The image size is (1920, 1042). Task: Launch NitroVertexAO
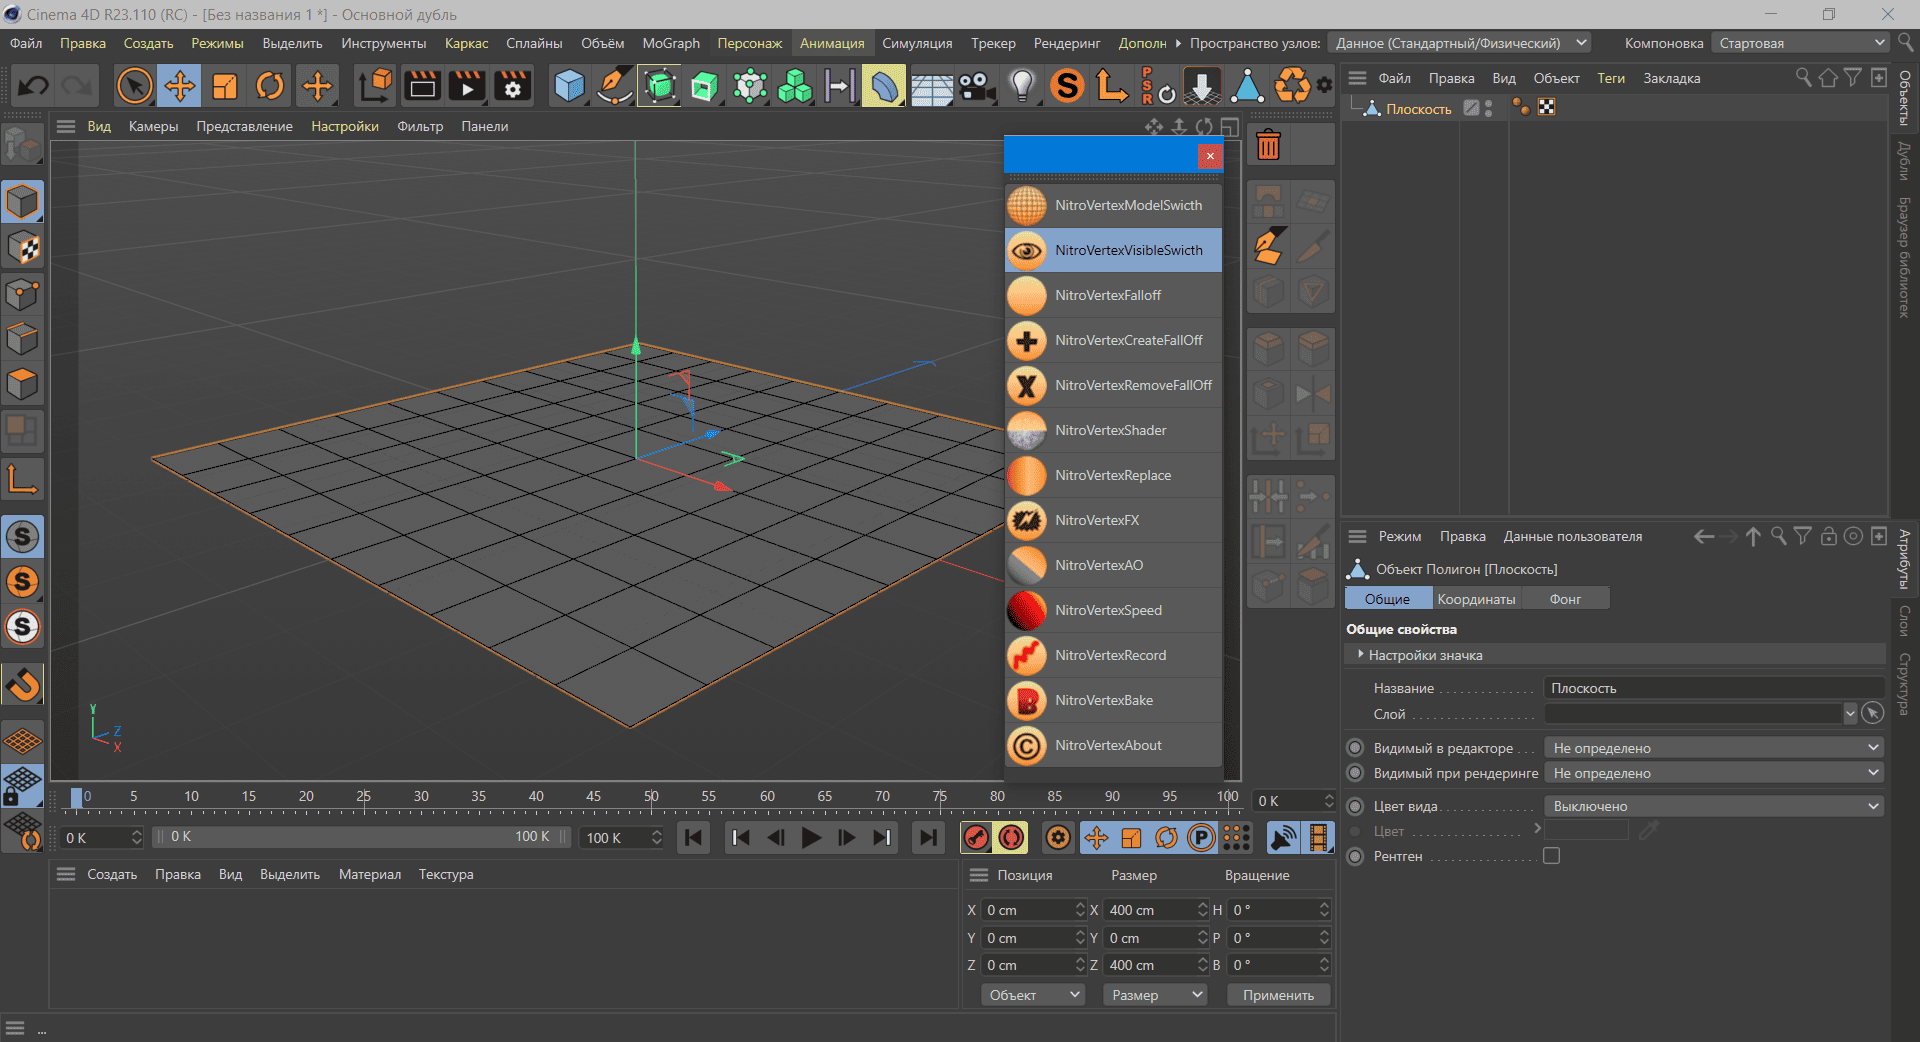click(x=1113, y=565)
